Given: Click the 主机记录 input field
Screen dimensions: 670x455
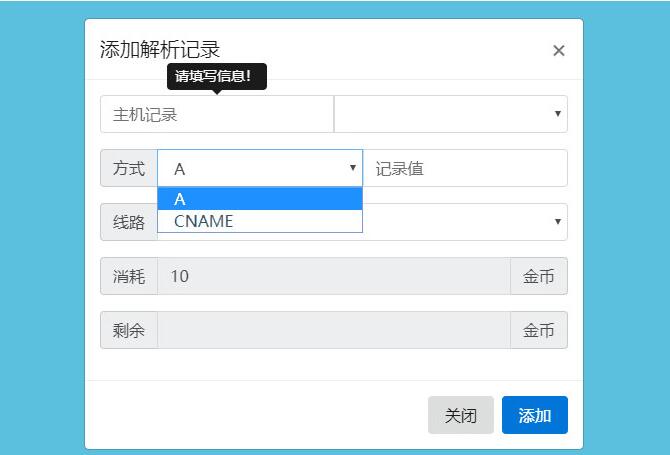Looking at the screenshot, I should pos(216,115).
